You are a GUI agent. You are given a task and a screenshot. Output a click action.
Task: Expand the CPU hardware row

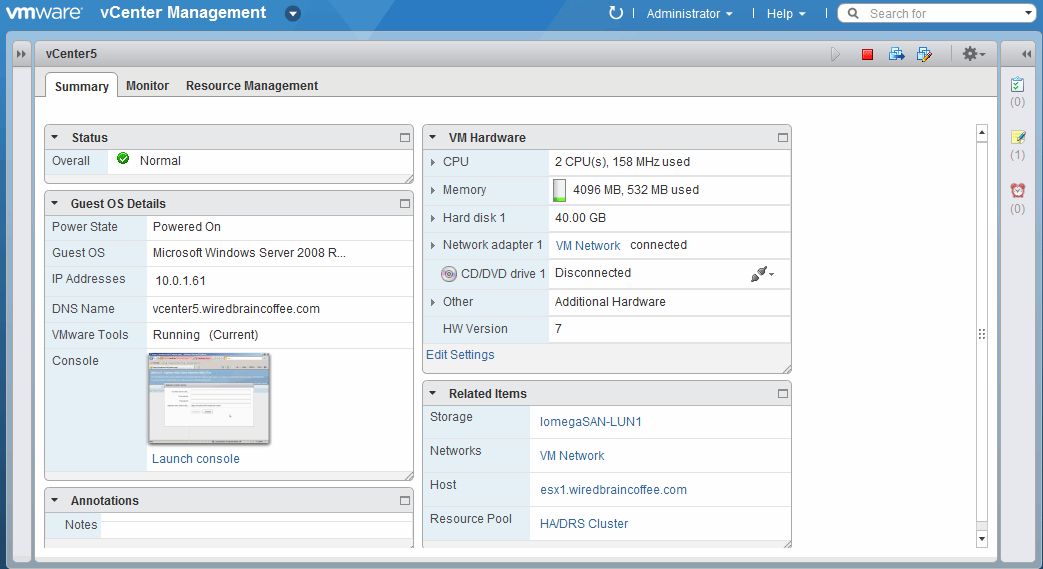[433, 162]
